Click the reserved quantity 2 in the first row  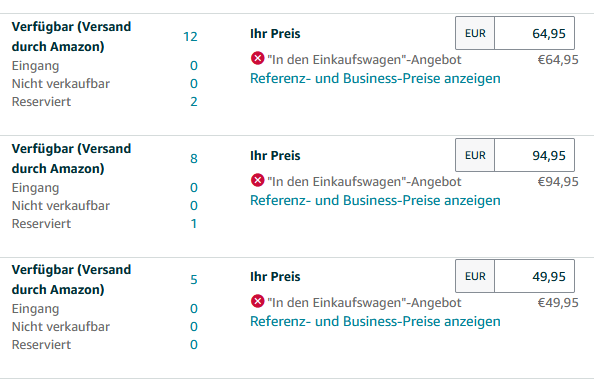(x=194, y=102)
